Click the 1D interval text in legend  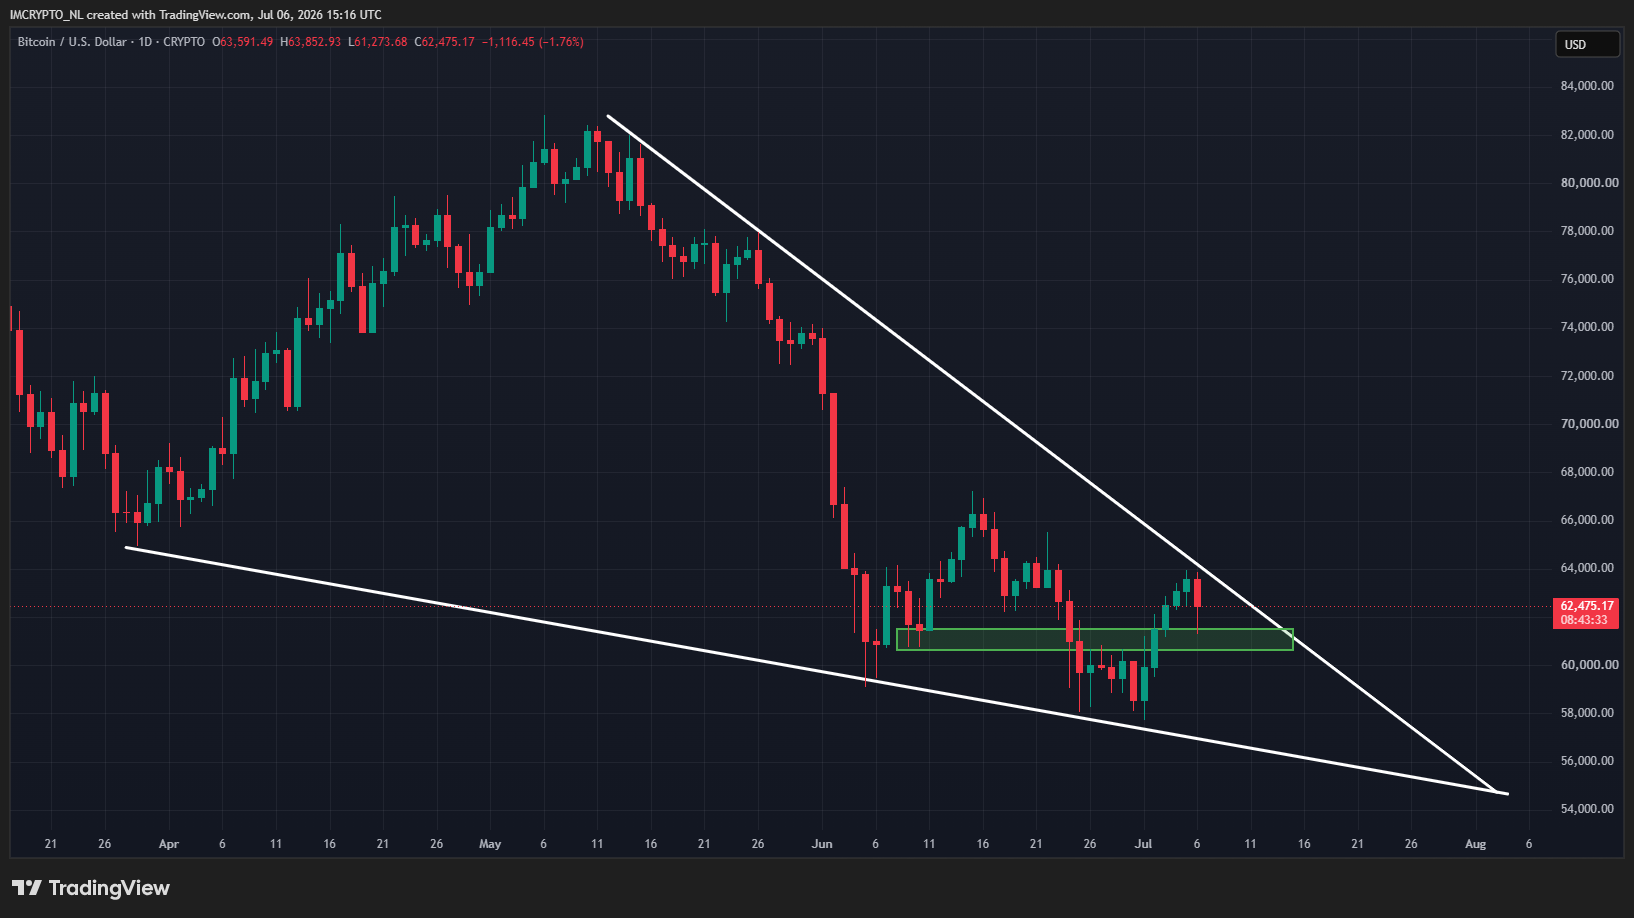pos(145,42)
